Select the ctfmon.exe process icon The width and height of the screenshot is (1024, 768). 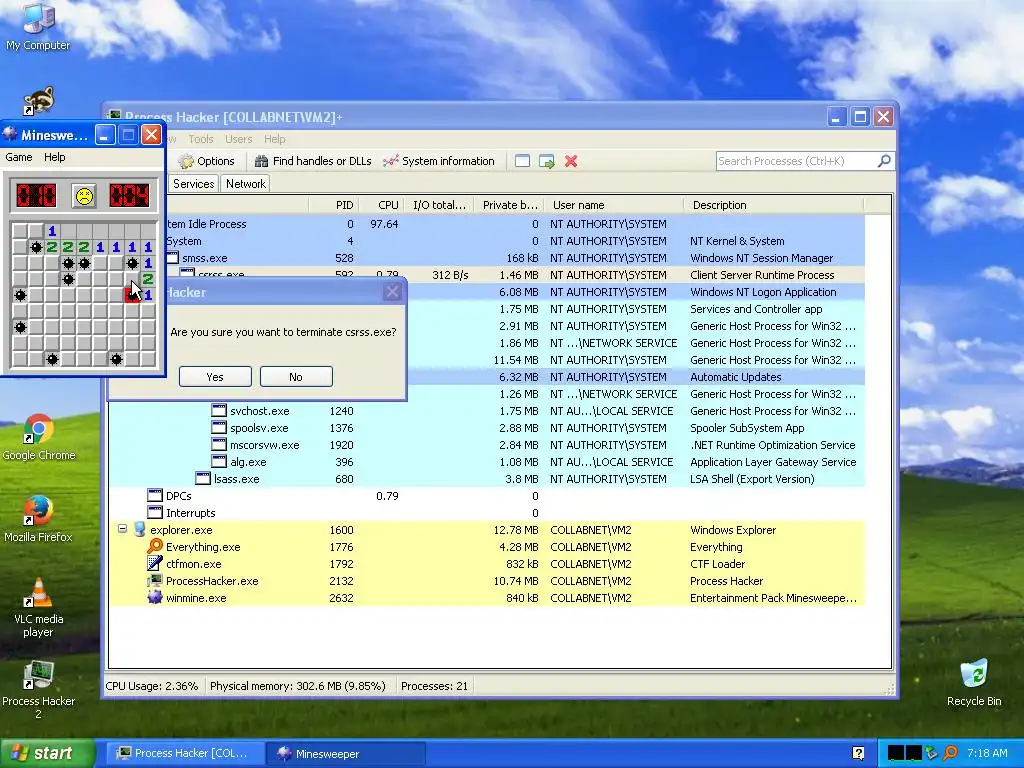(155, 564)
